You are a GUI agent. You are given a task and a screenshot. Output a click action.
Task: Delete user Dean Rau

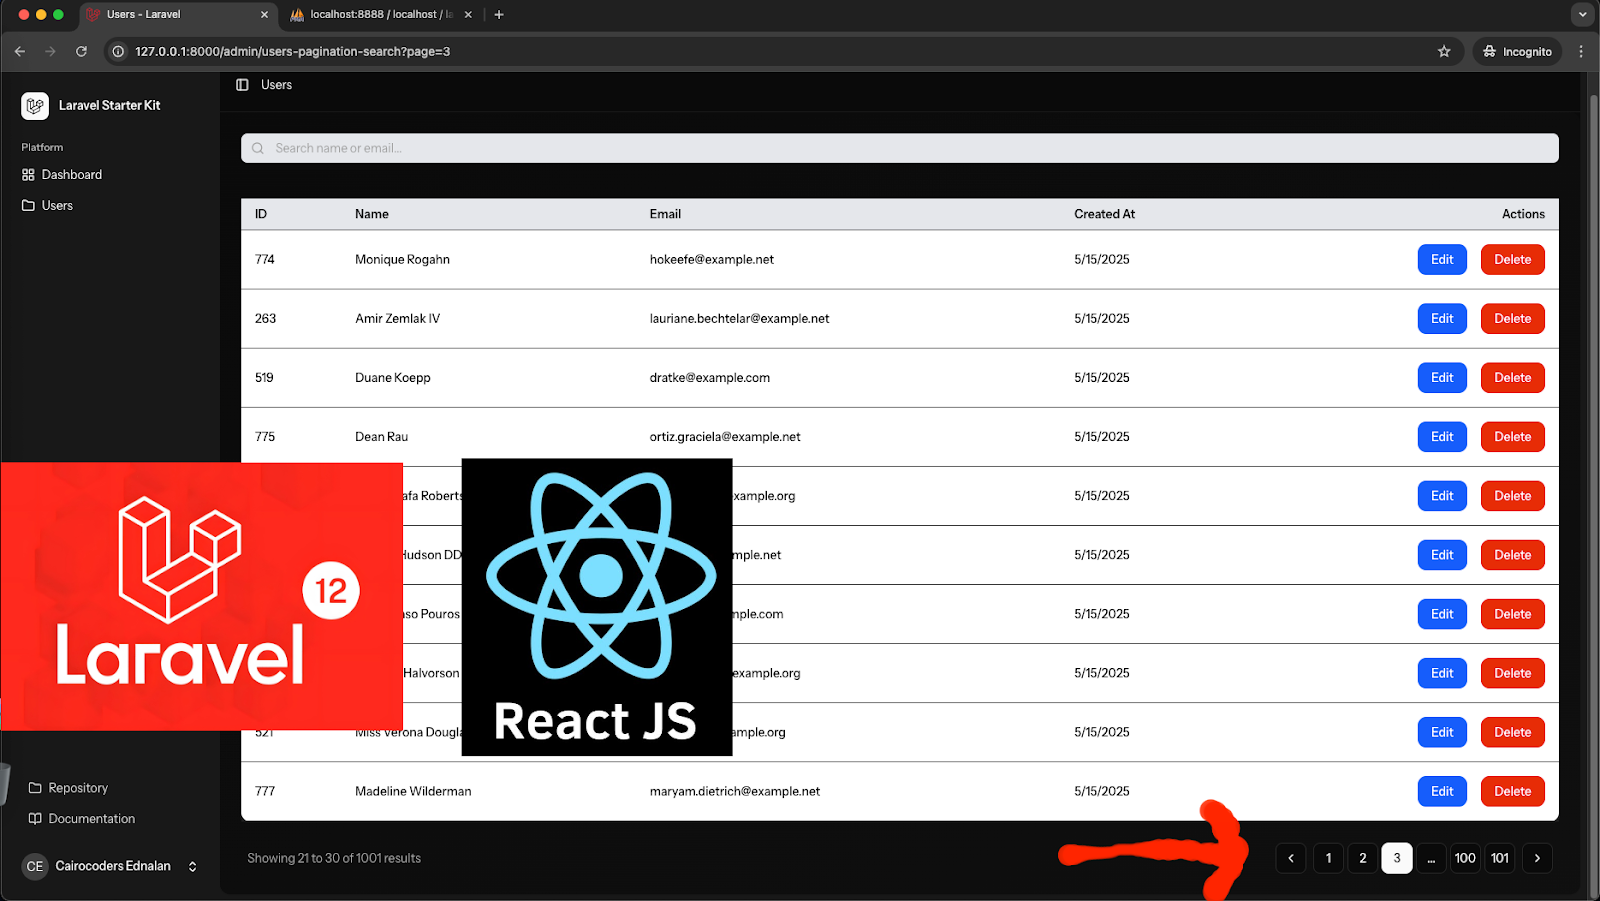(x=1512, y=437)
